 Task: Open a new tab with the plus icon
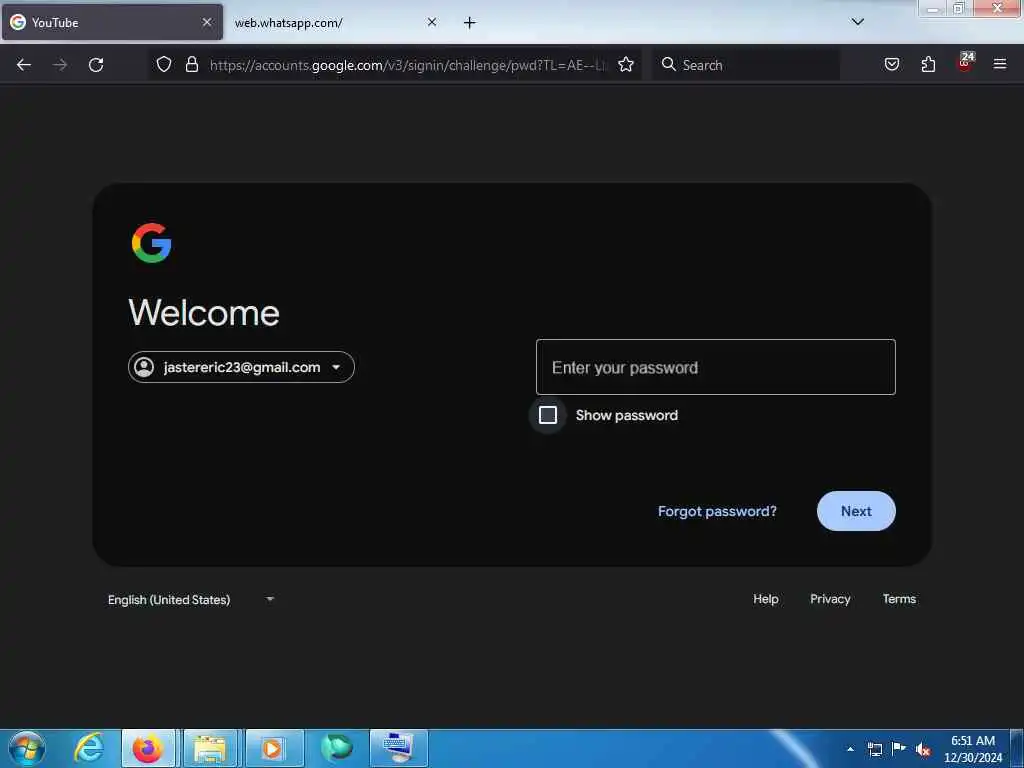tap(470, 23)
